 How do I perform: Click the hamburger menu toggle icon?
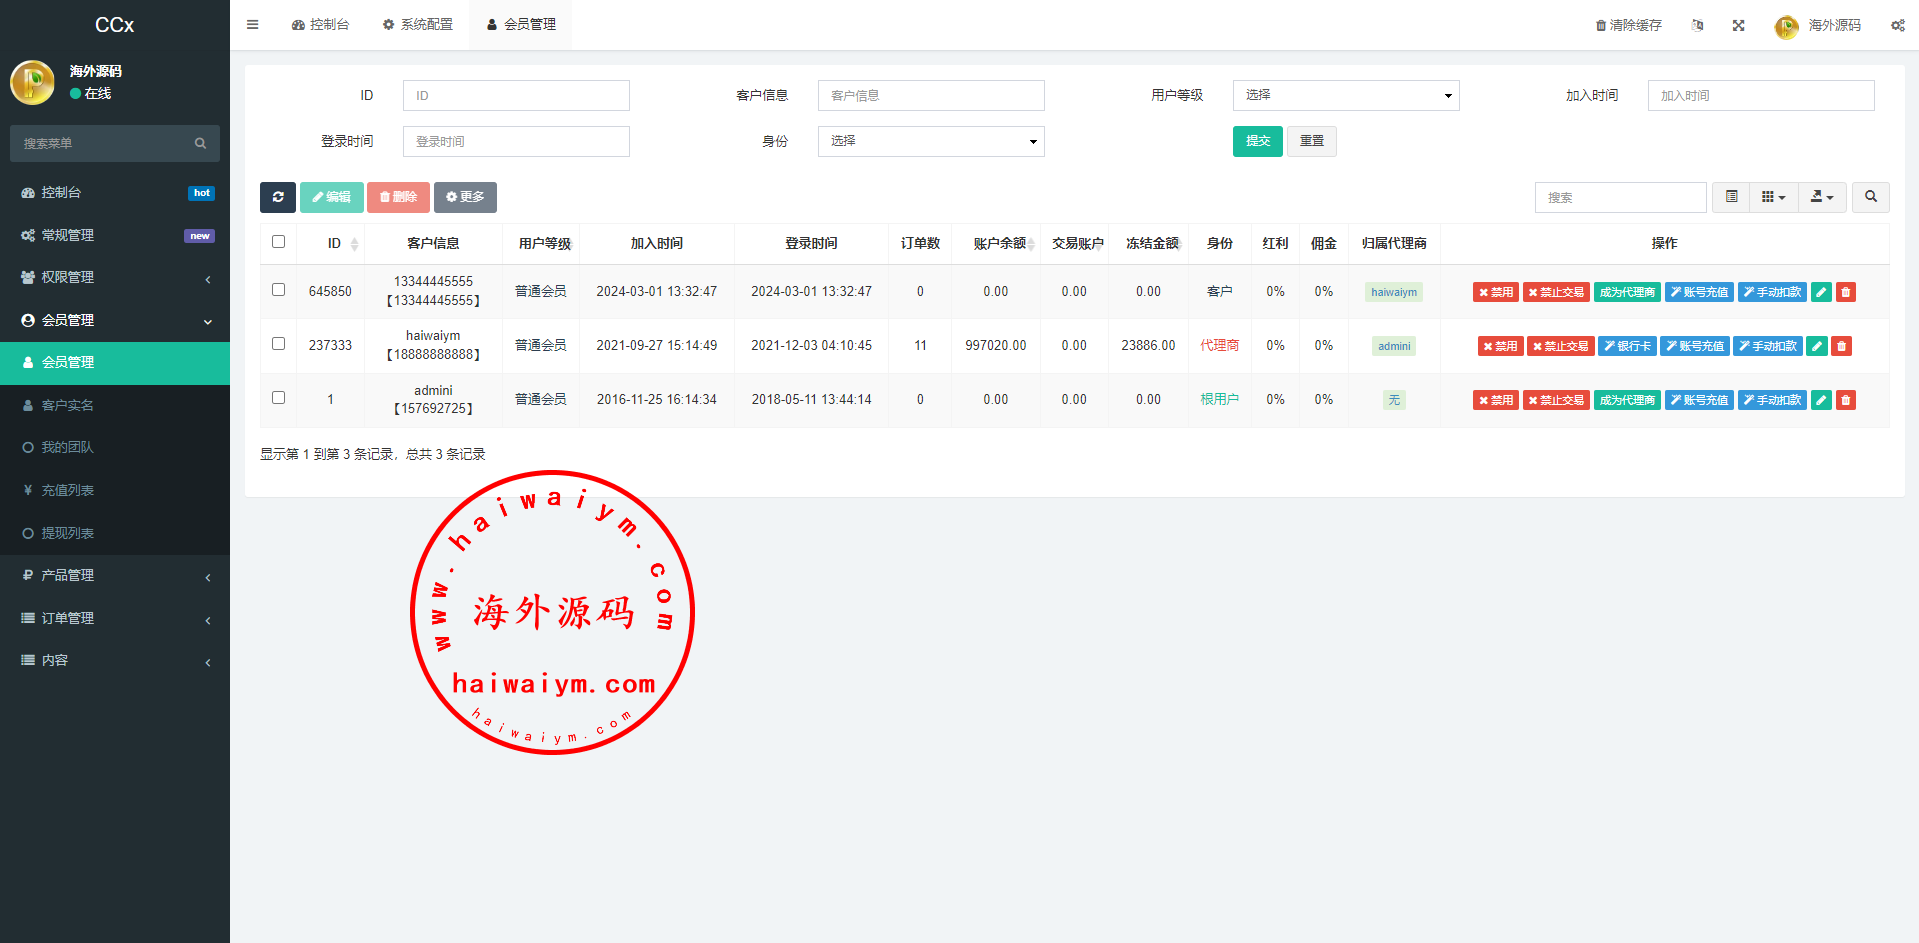click(x=253, y=25)
